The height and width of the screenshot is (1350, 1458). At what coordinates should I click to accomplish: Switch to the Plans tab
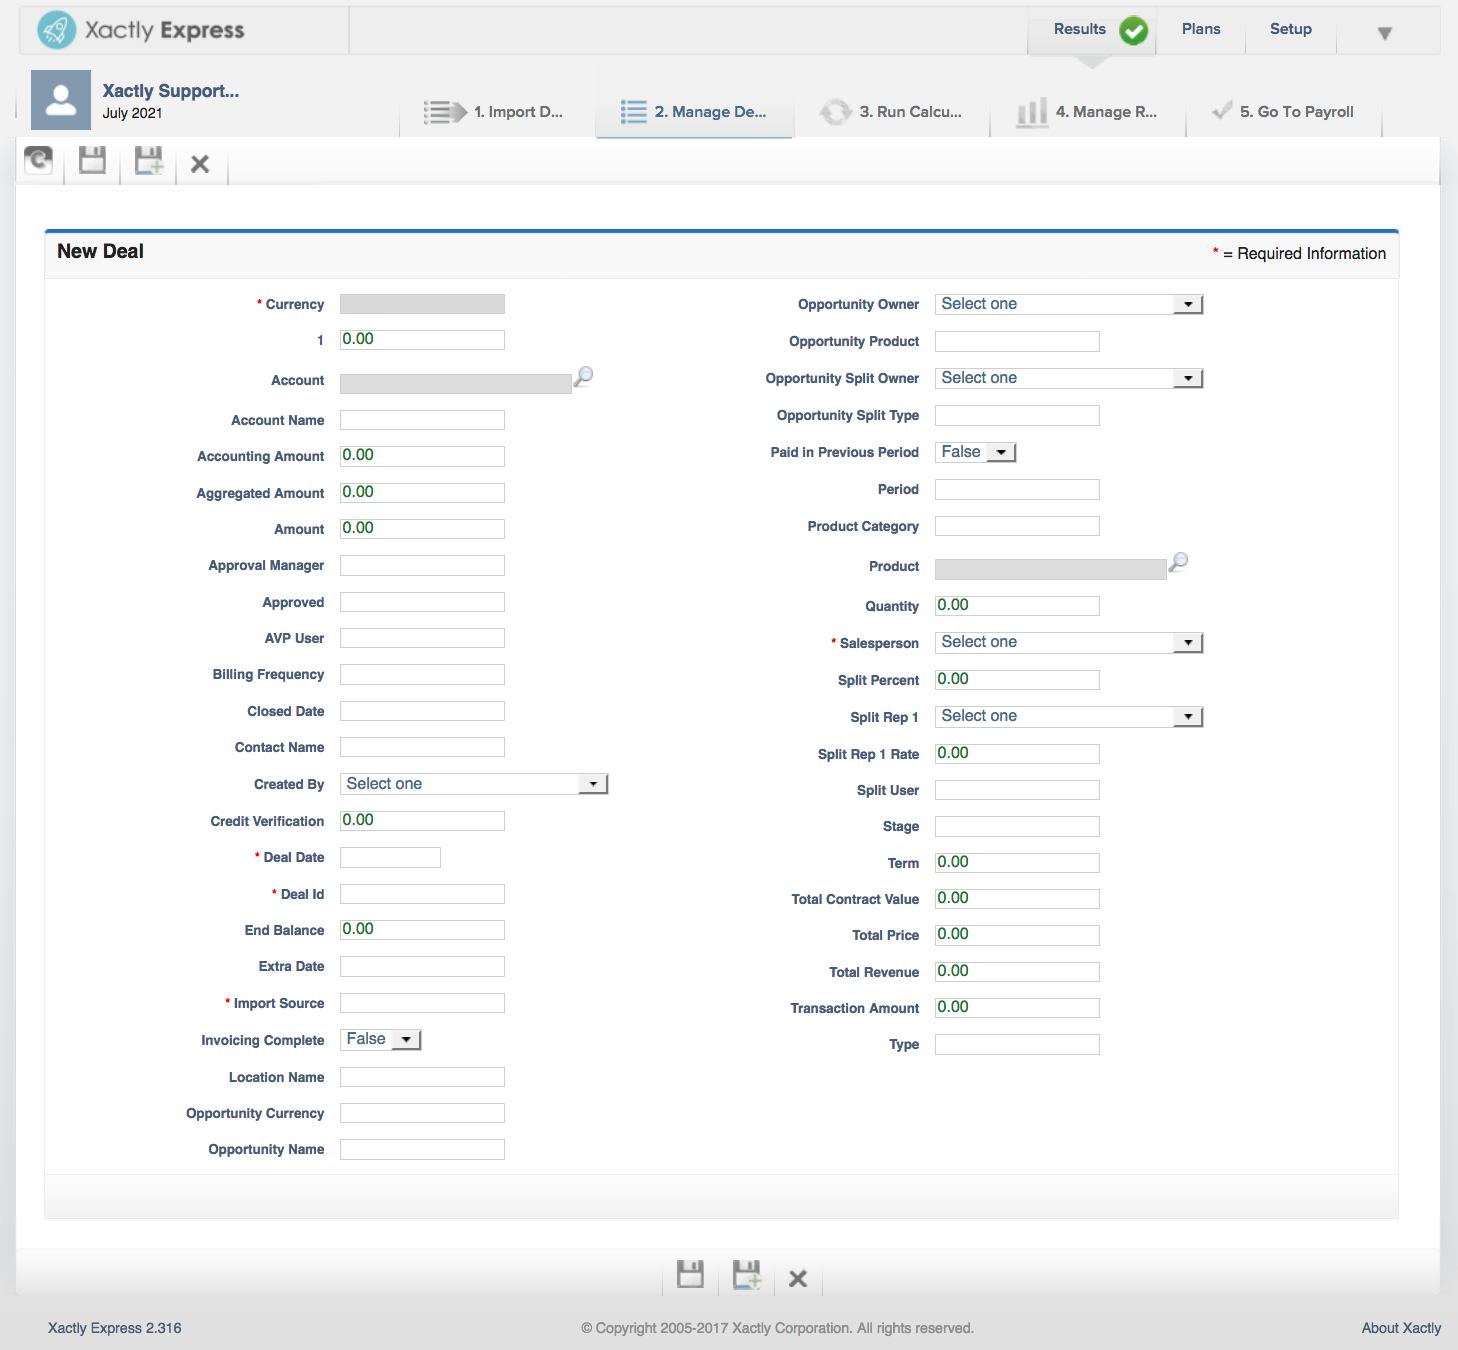pos(1201,29)
